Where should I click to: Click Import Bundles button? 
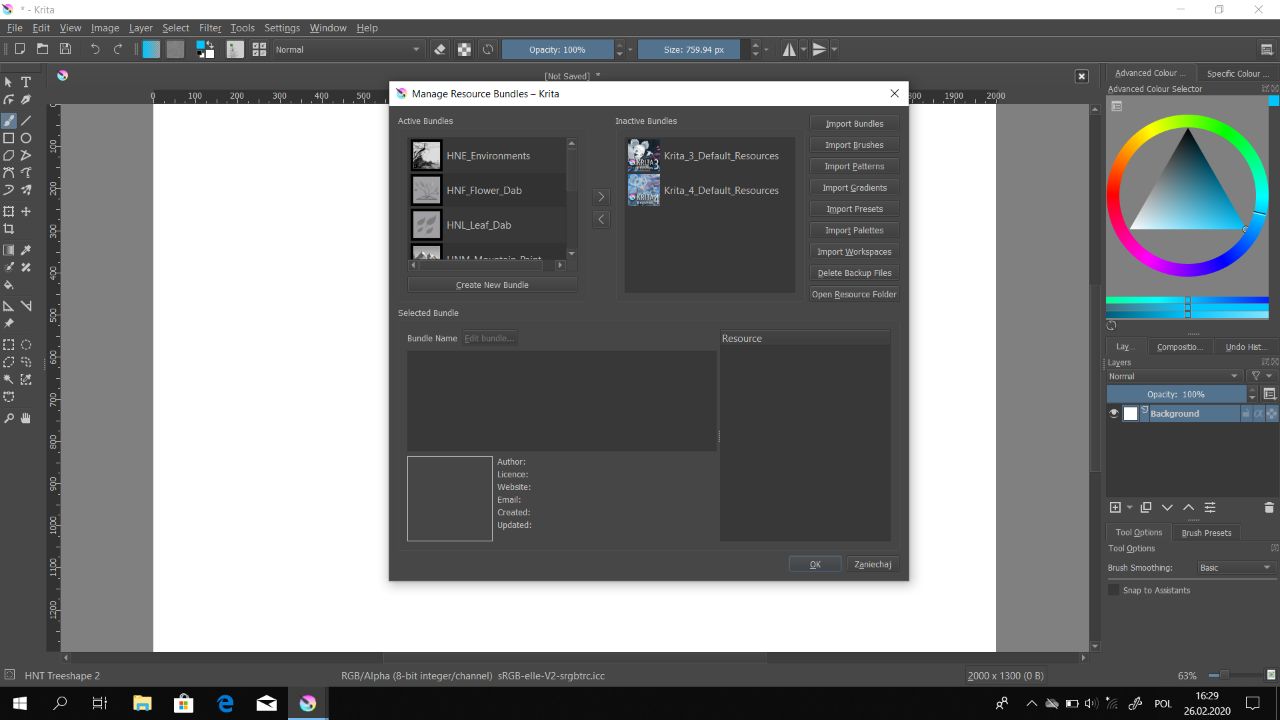854,124
